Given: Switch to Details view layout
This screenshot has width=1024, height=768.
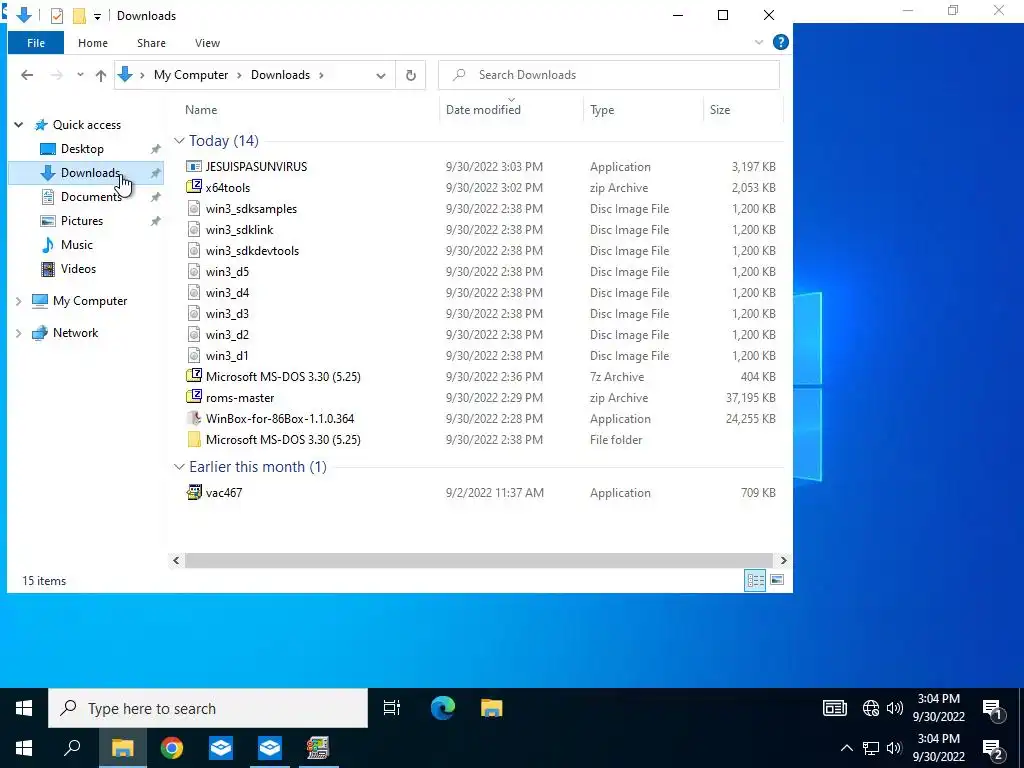Looking at the screenshot, I should 755,580.
